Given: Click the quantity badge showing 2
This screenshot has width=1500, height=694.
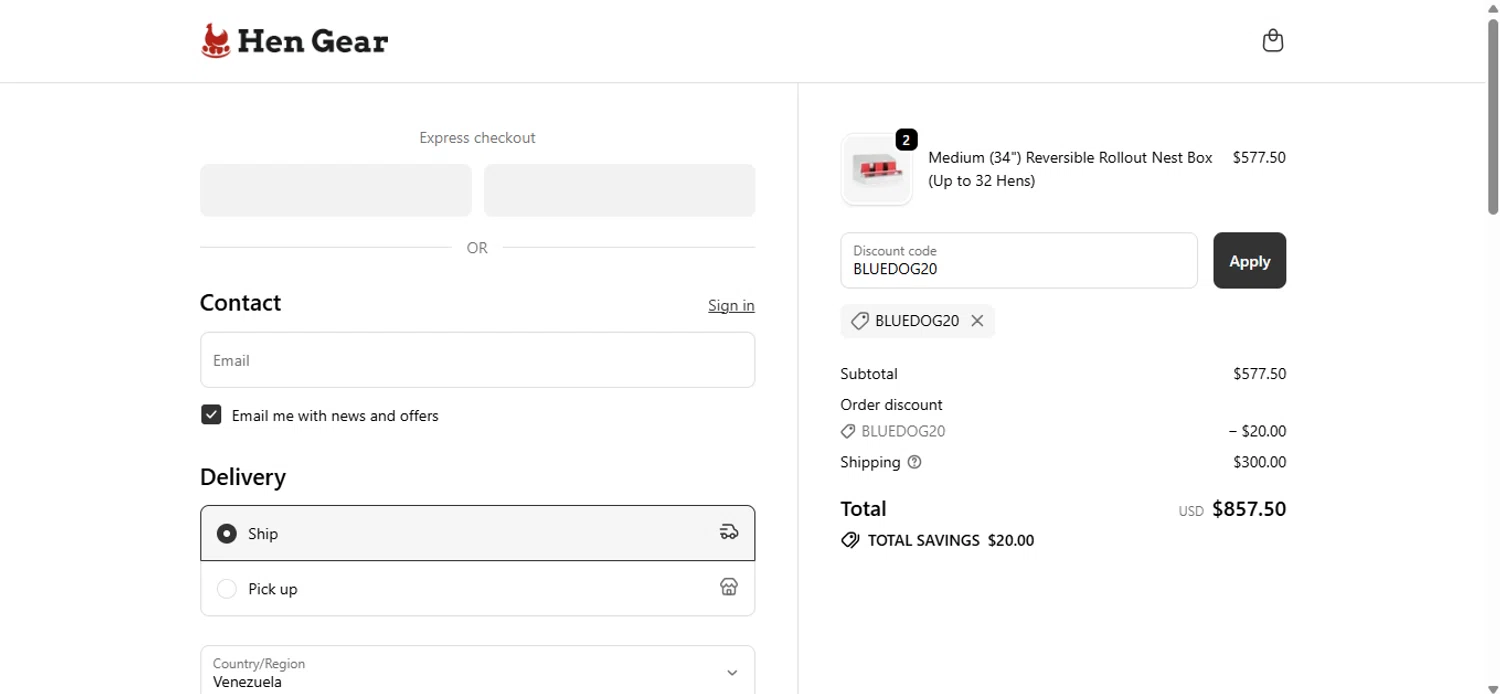Looking at the screenshot, I should [x=906, y=140].
